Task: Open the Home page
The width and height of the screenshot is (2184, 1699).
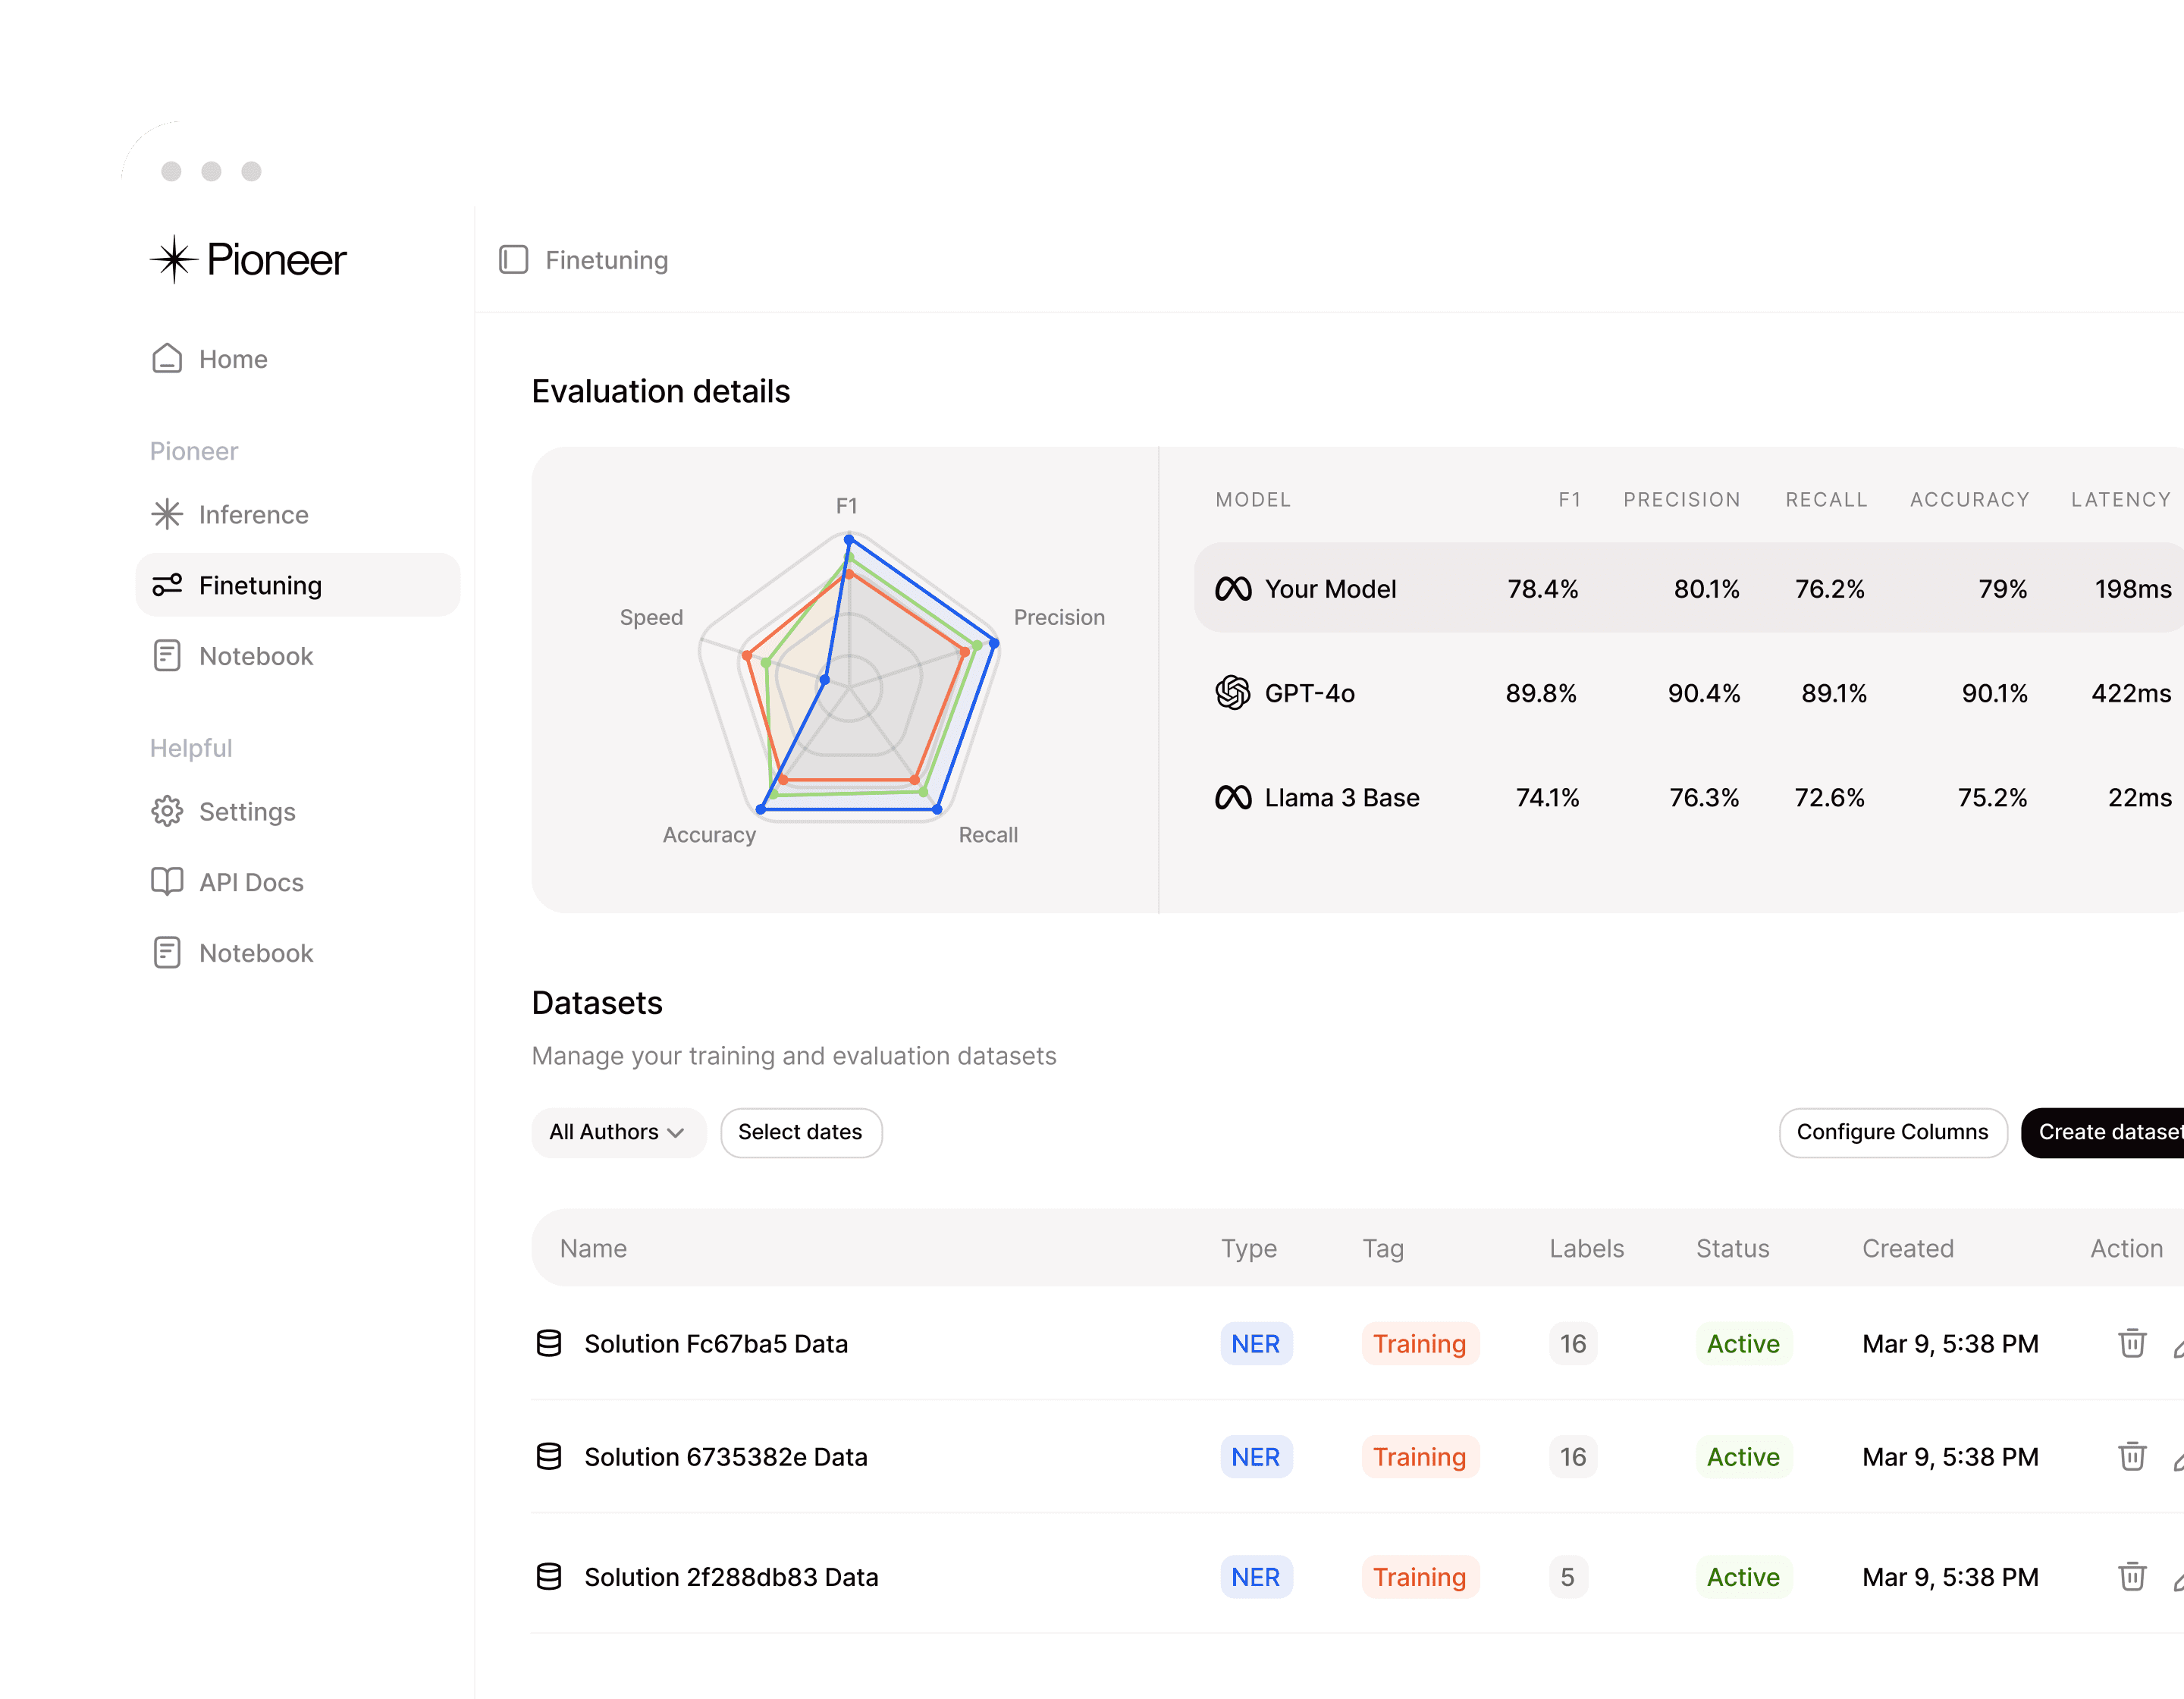Action: tap(232, 359)
